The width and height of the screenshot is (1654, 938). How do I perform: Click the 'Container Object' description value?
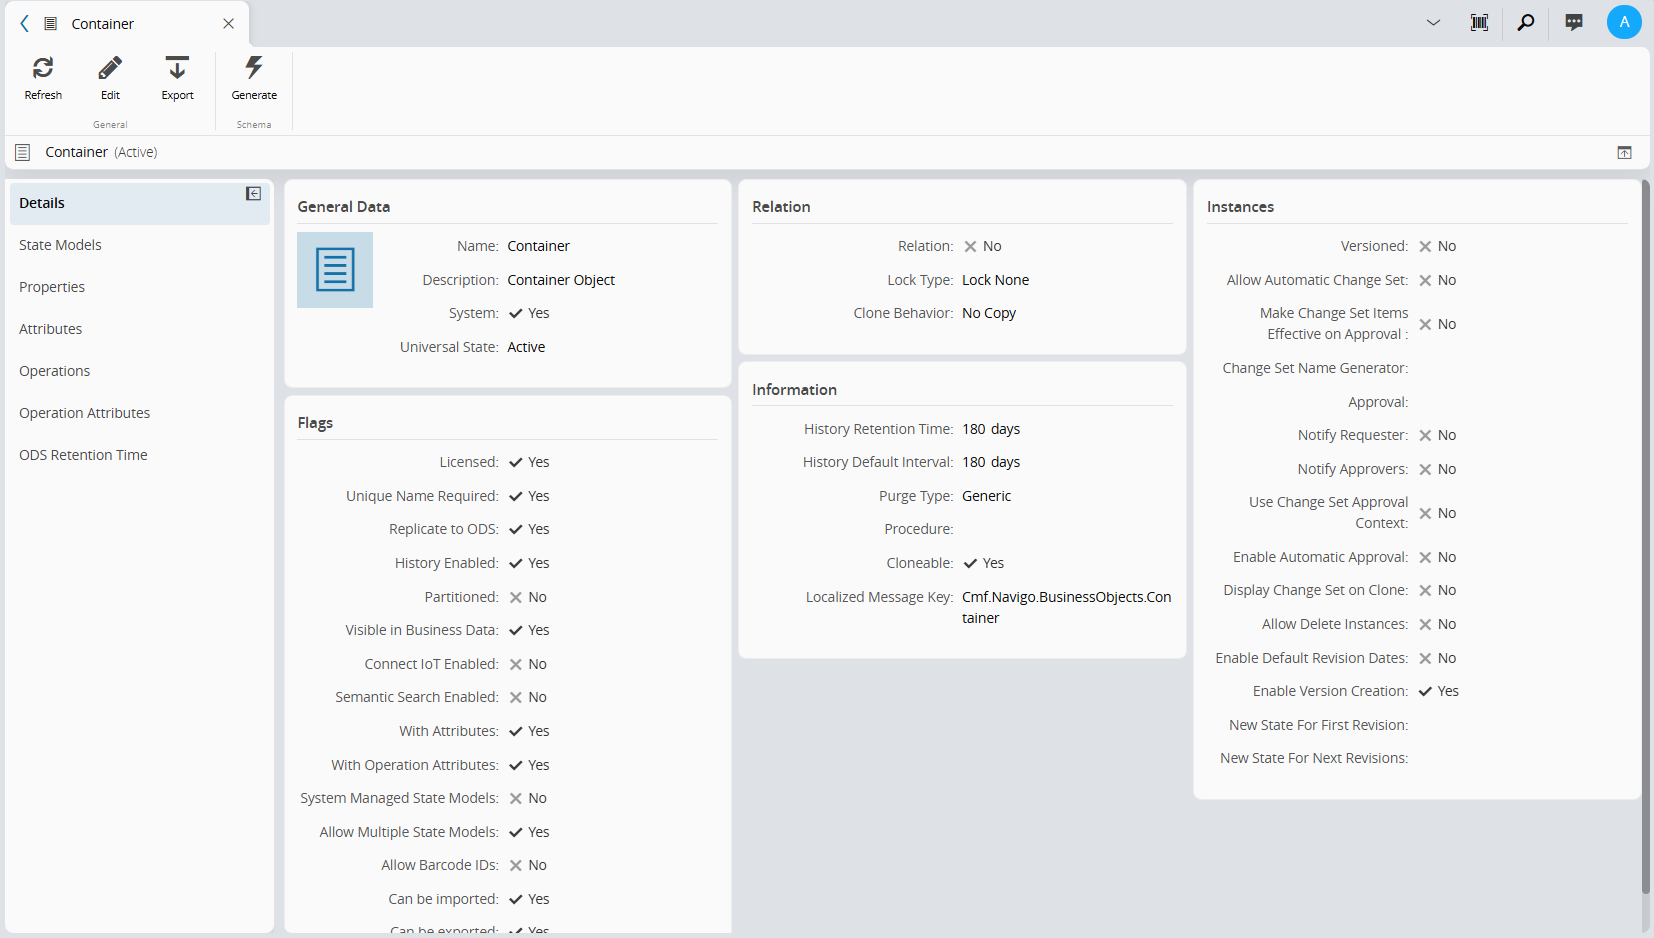(561, 280)
